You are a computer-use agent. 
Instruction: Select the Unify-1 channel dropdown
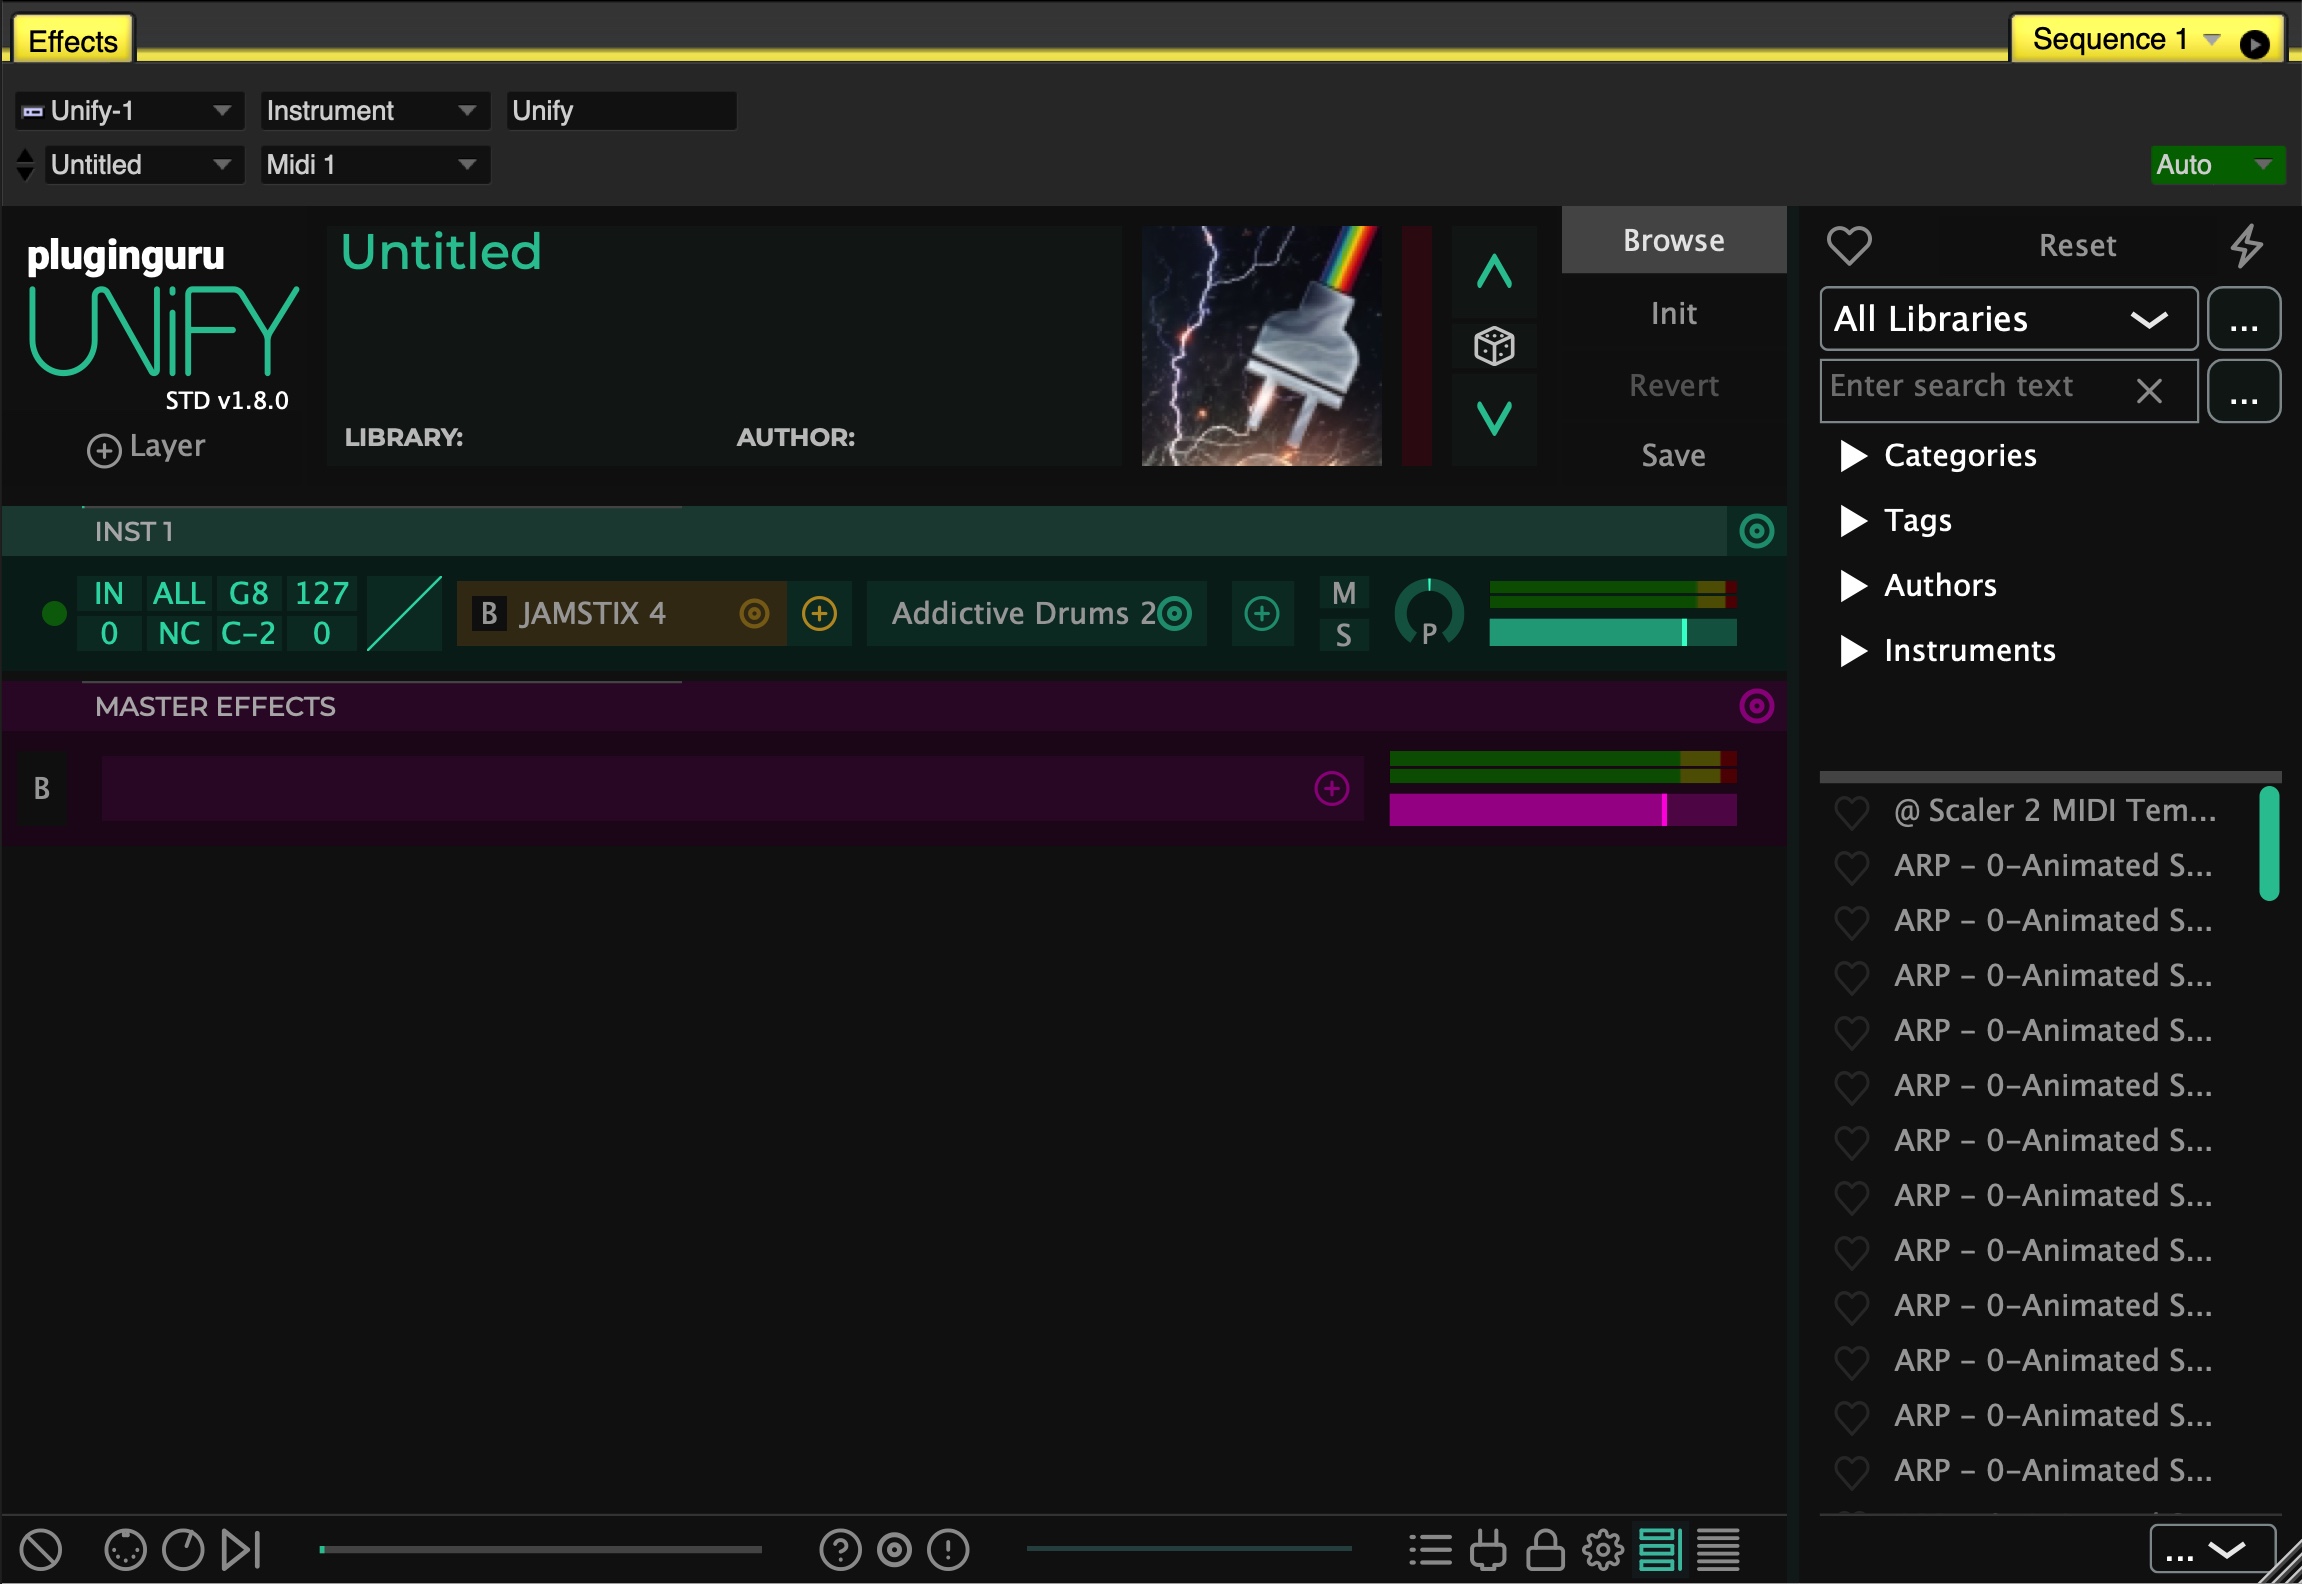[122, 110]
